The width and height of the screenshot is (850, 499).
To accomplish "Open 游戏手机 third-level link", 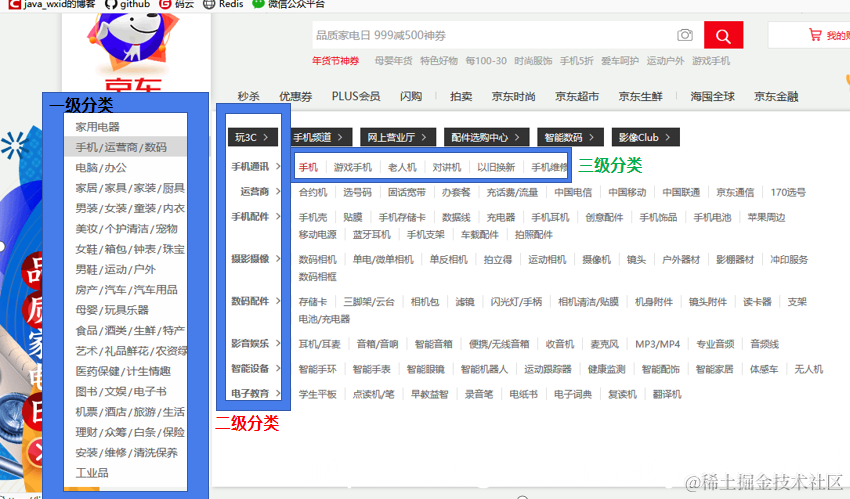I will pyautogui.click(x=352, y=167).
